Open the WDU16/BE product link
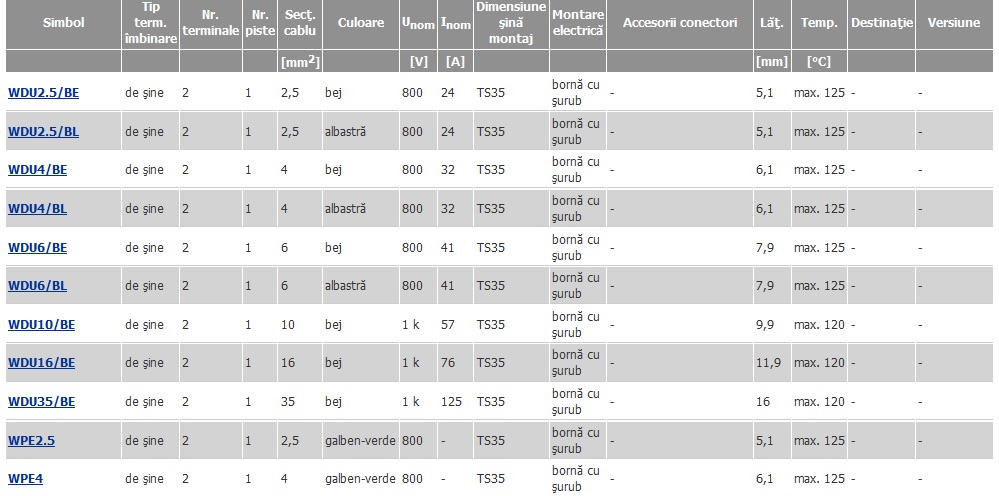The height and width of the screenshot is (496, 999). click(41, 363)
